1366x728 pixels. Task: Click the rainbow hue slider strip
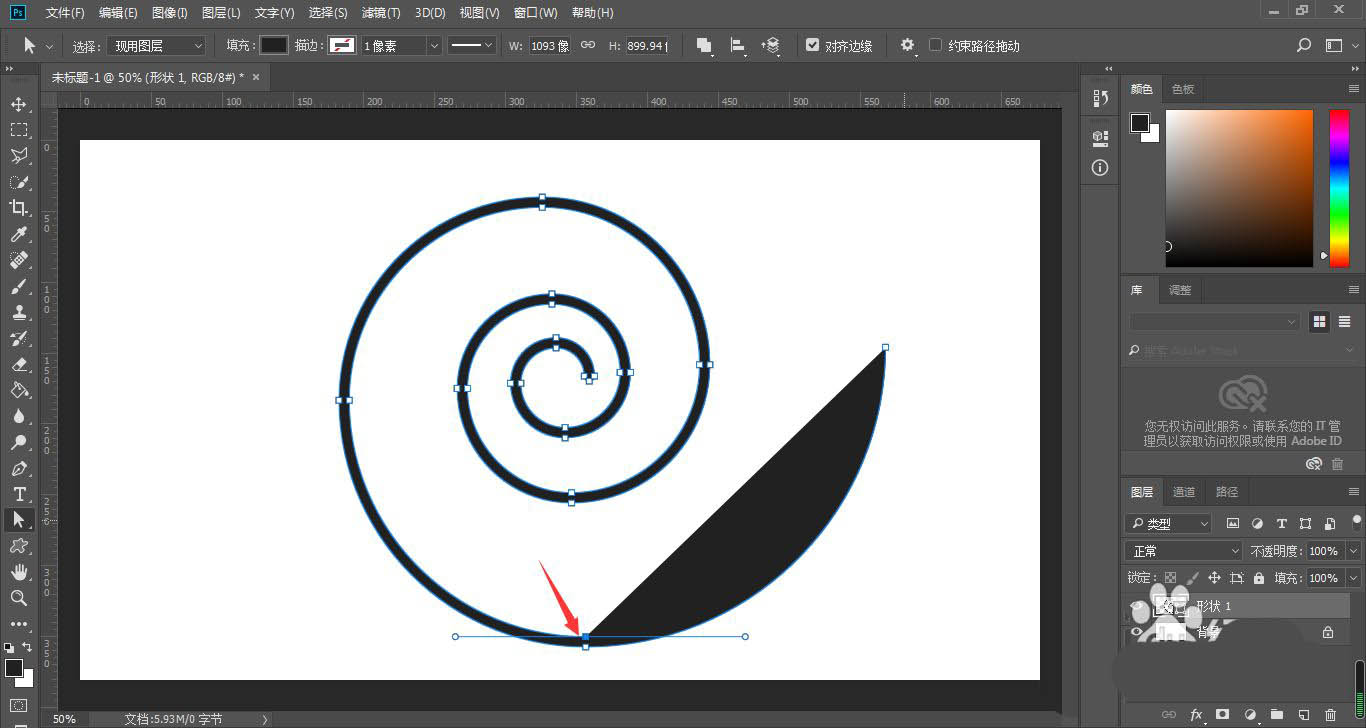coord(1338,187)
